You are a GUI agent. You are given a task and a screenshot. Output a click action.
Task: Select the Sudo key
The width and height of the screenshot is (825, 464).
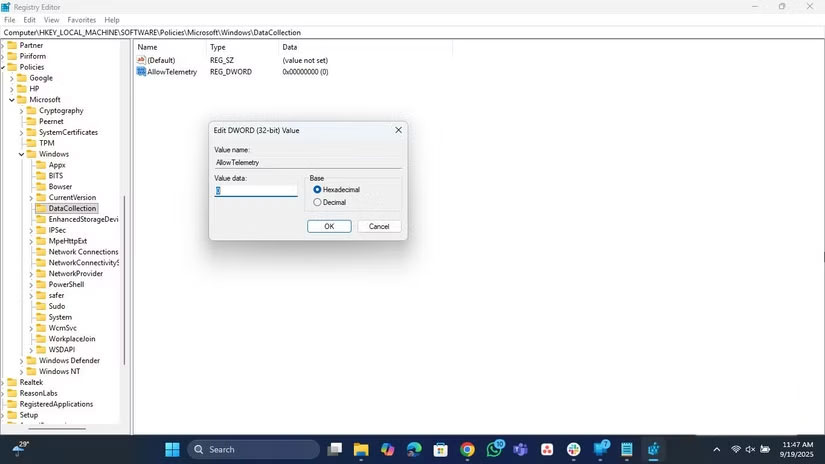[56, 306]
